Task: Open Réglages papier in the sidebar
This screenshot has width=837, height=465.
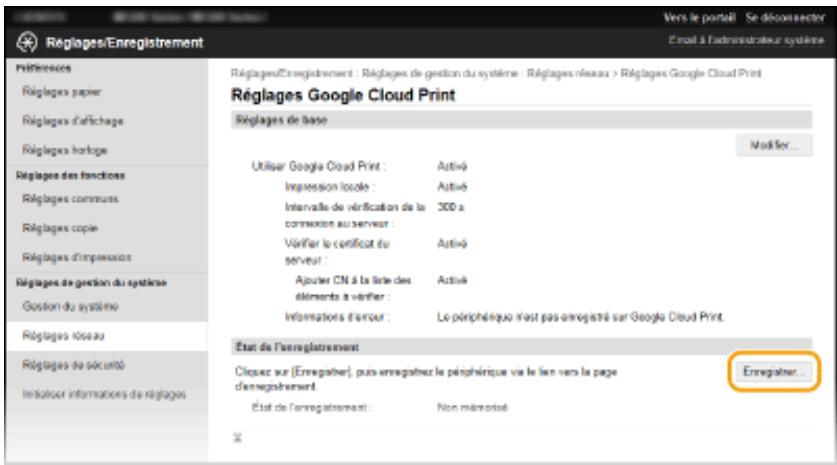Action: point(61,92)
